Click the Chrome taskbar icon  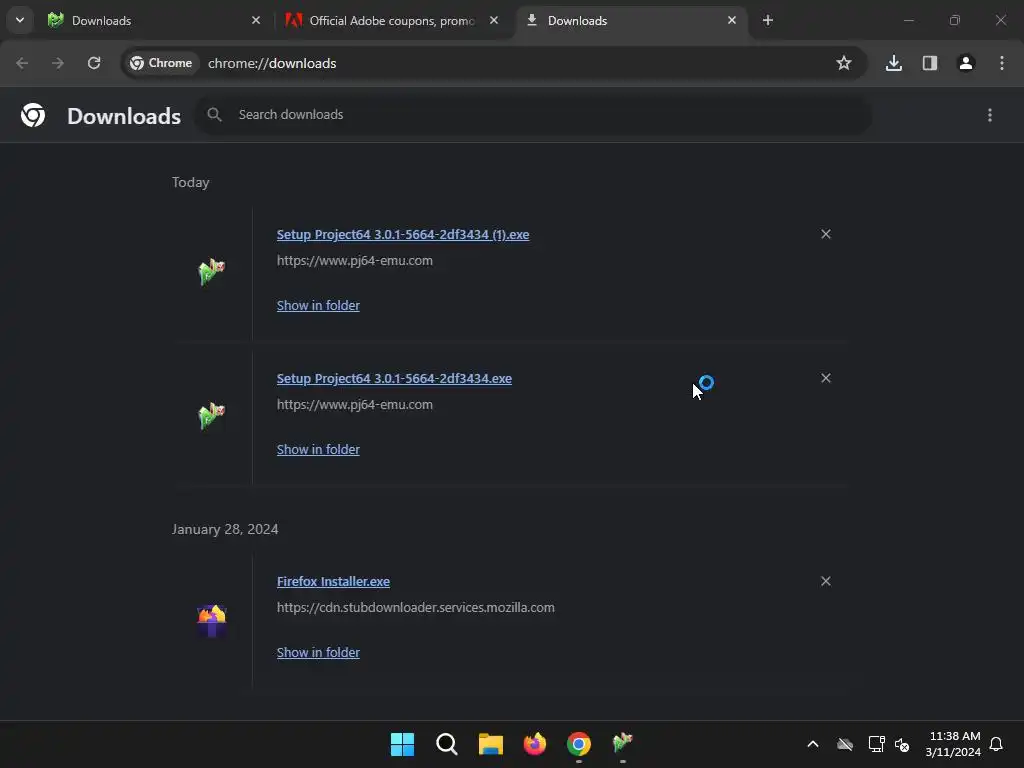(x=579, y=744)
